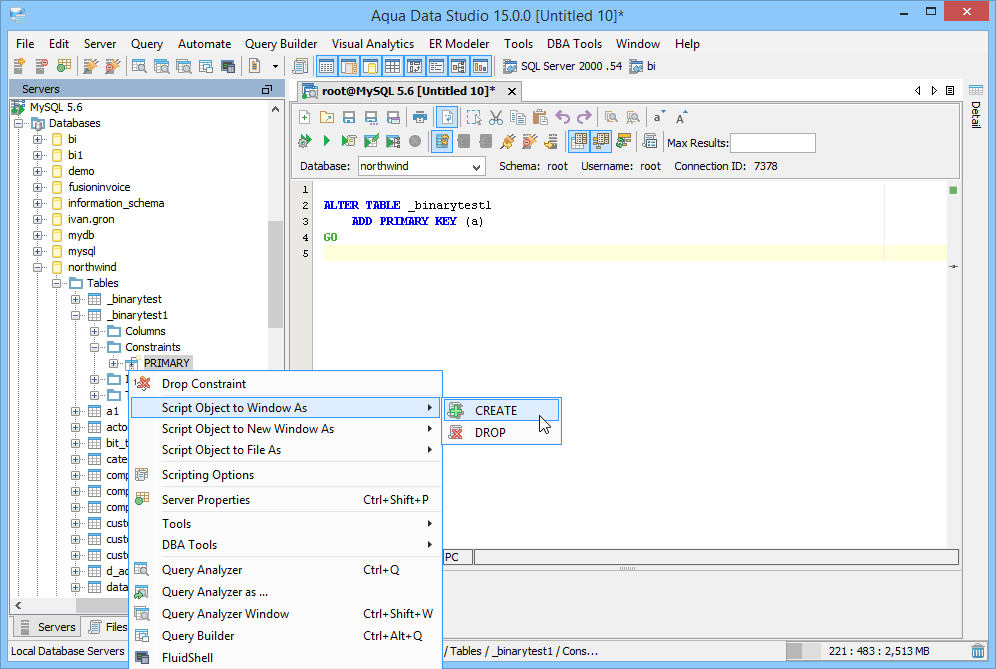Click the Max Results input field
The height and width of the screenshot is (669, 996).
[773, 143]
